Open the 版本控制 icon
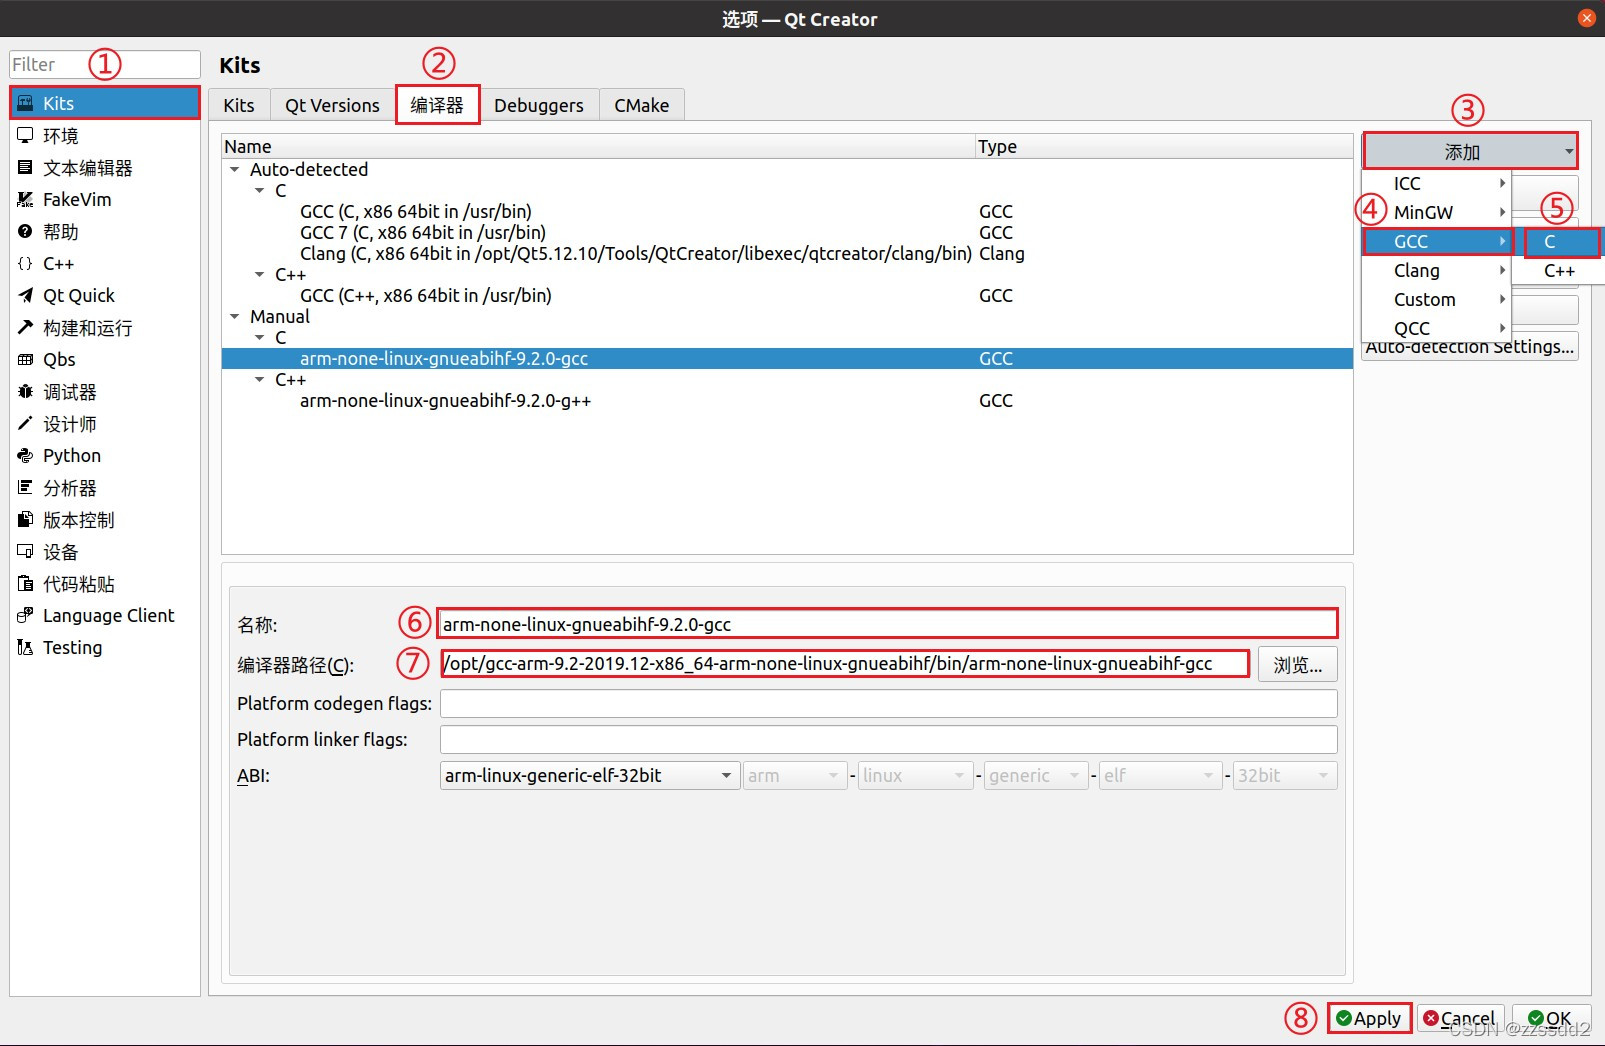1605x1046 pixels. point(25,519)
